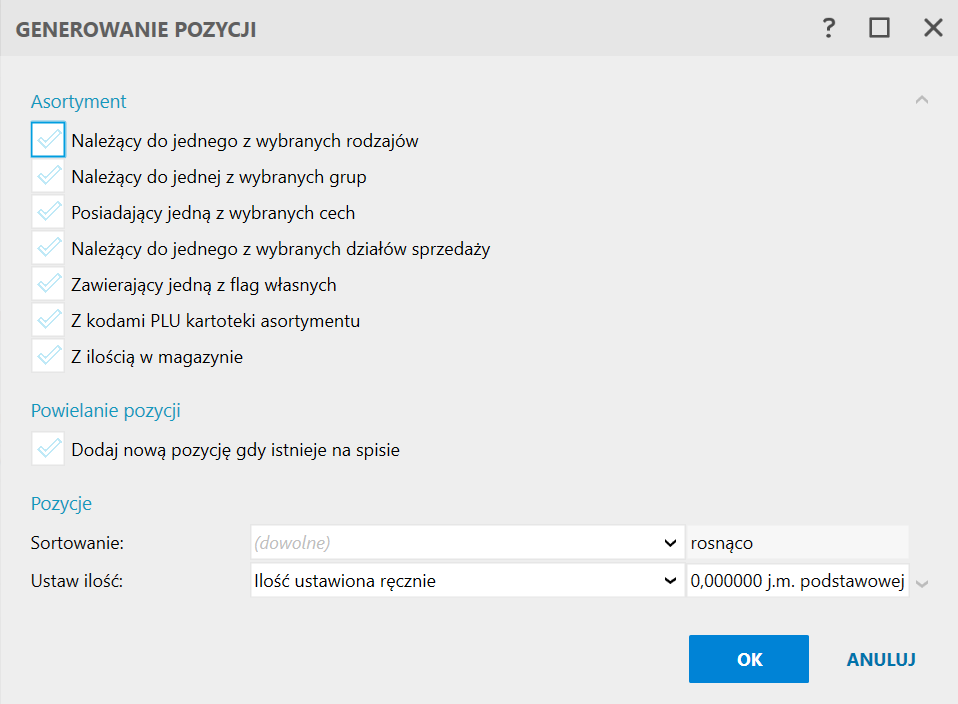Close the Generowanie pozycji window
This screenshot has width=958, height=704.
[933, 28]
